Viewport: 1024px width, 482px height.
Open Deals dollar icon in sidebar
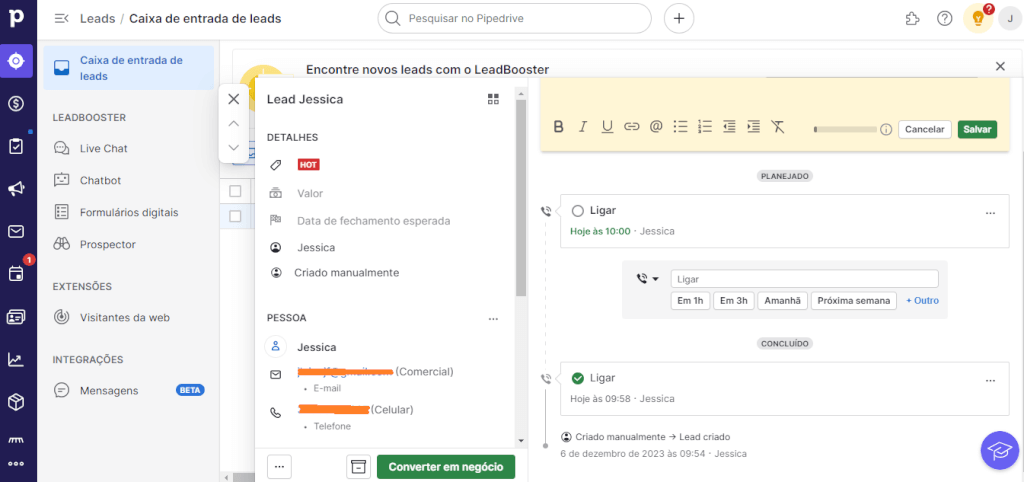(16, 103)
